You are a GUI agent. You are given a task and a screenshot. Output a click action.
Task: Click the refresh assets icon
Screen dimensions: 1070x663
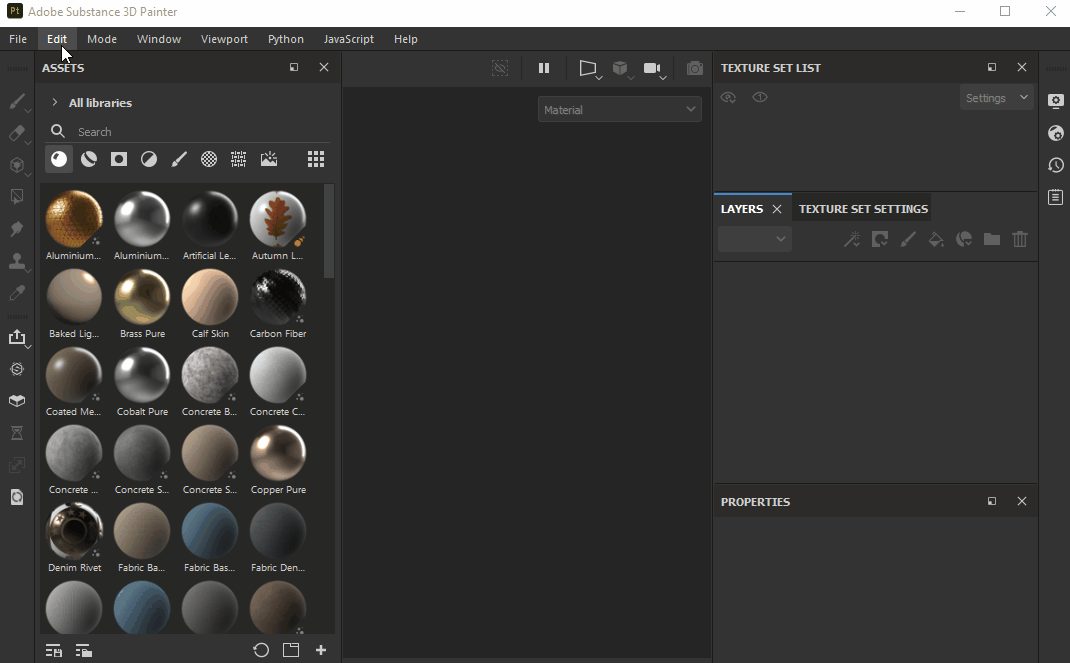coord(261,650)
